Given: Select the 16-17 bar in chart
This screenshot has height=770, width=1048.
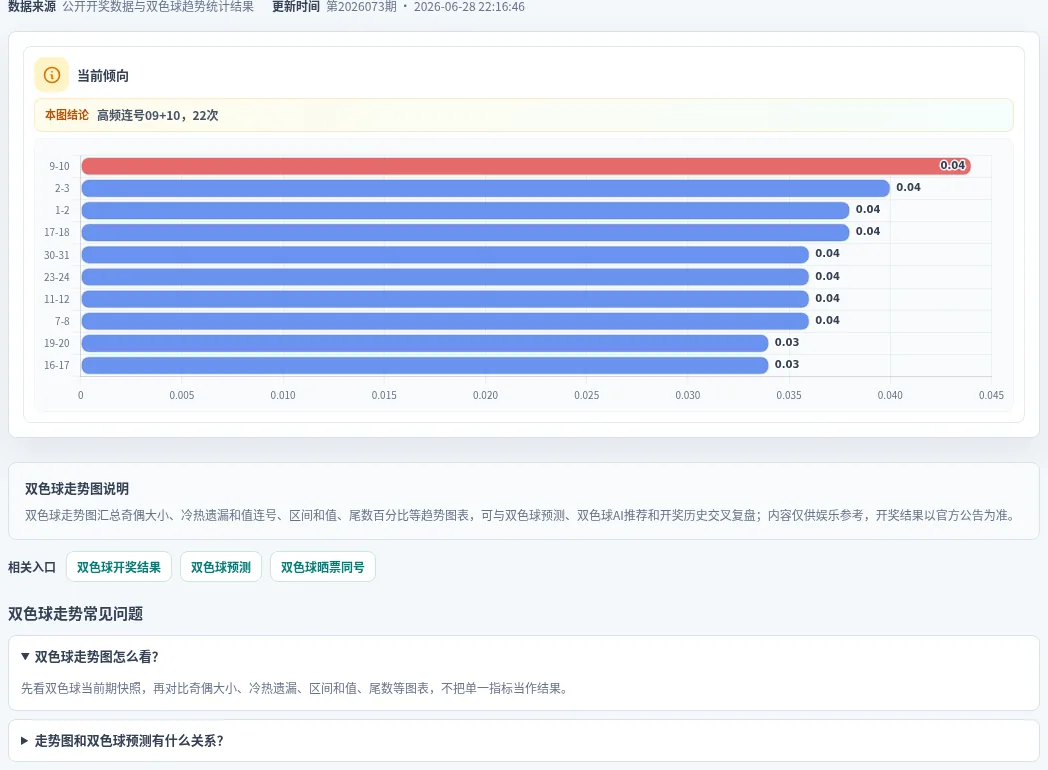Looking at the screenshot, I should click(x=424, y=365).
